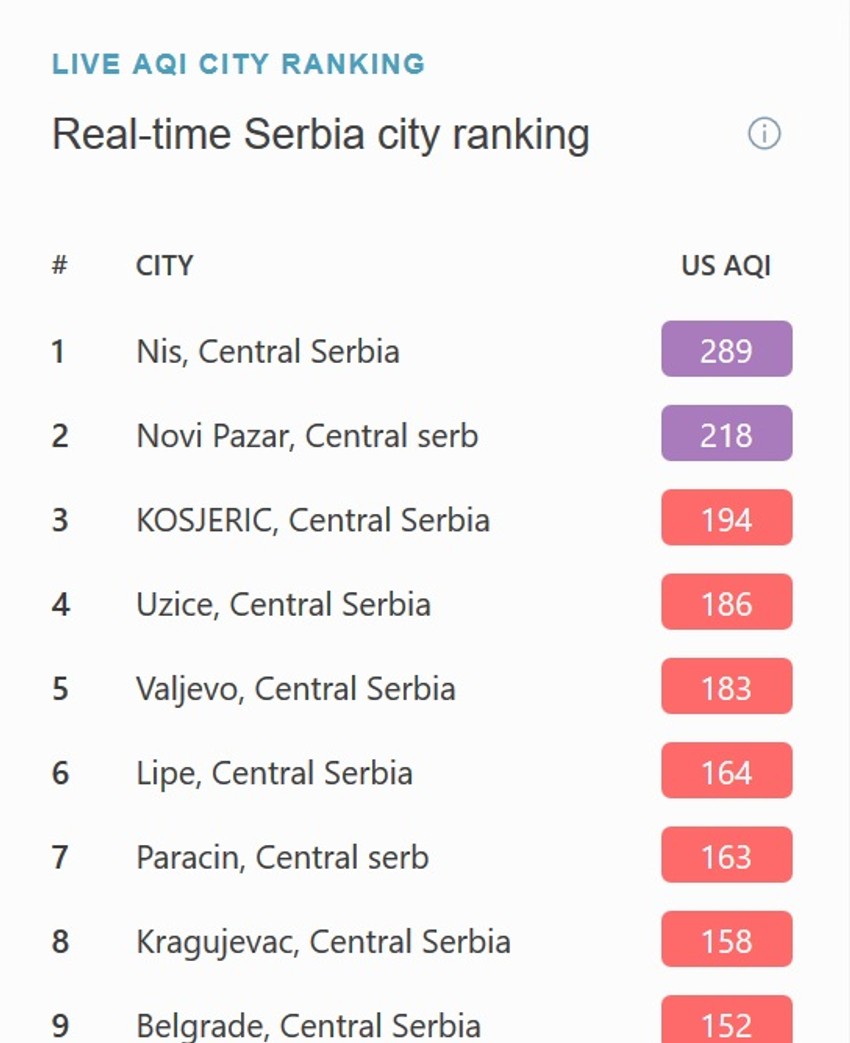The width and height of the screenshot is (850, 1043).
Task: Click the 218 AQI badge for Novi Pazar
Action: point(726,434)
